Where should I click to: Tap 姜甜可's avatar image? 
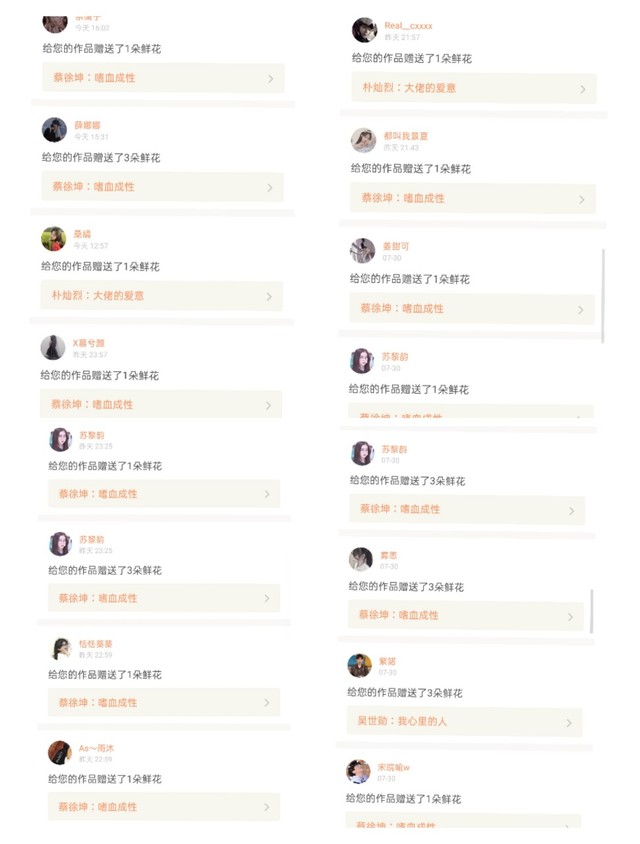tap(362, 251)
